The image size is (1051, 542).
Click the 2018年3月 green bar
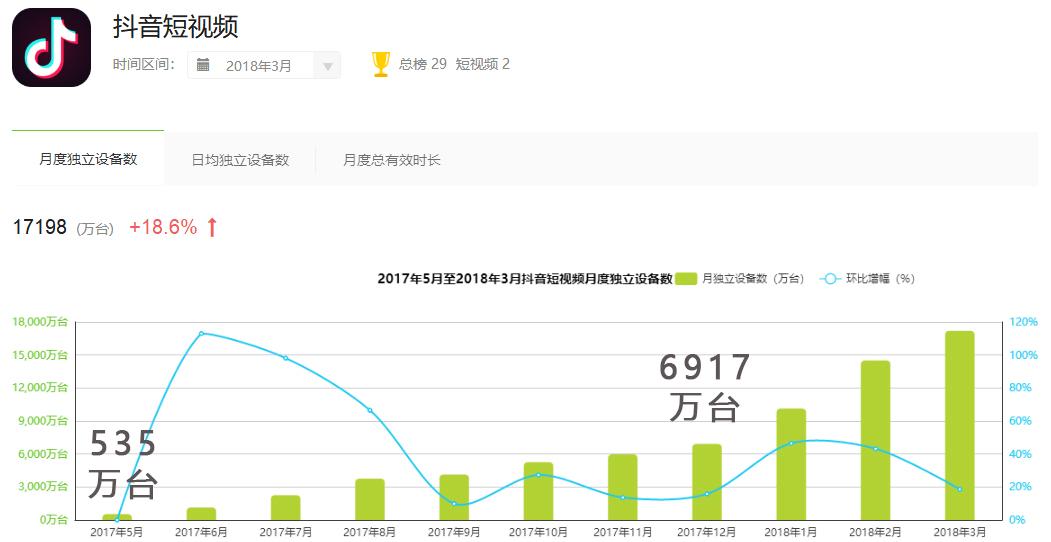960,425
